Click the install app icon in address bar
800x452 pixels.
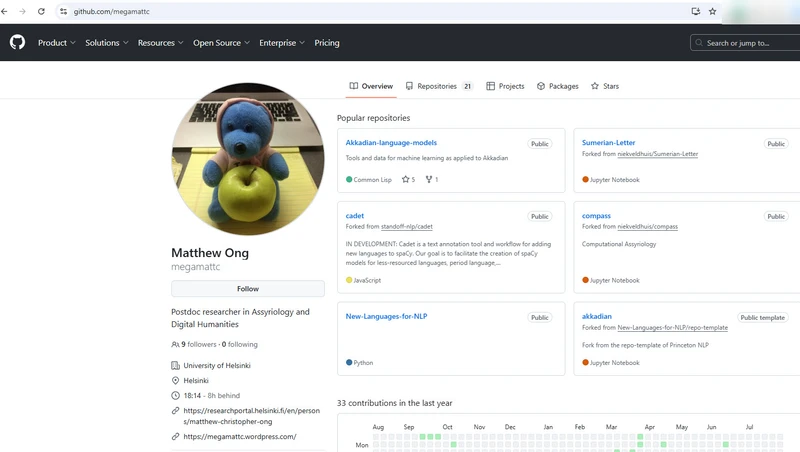pos(695,11)
